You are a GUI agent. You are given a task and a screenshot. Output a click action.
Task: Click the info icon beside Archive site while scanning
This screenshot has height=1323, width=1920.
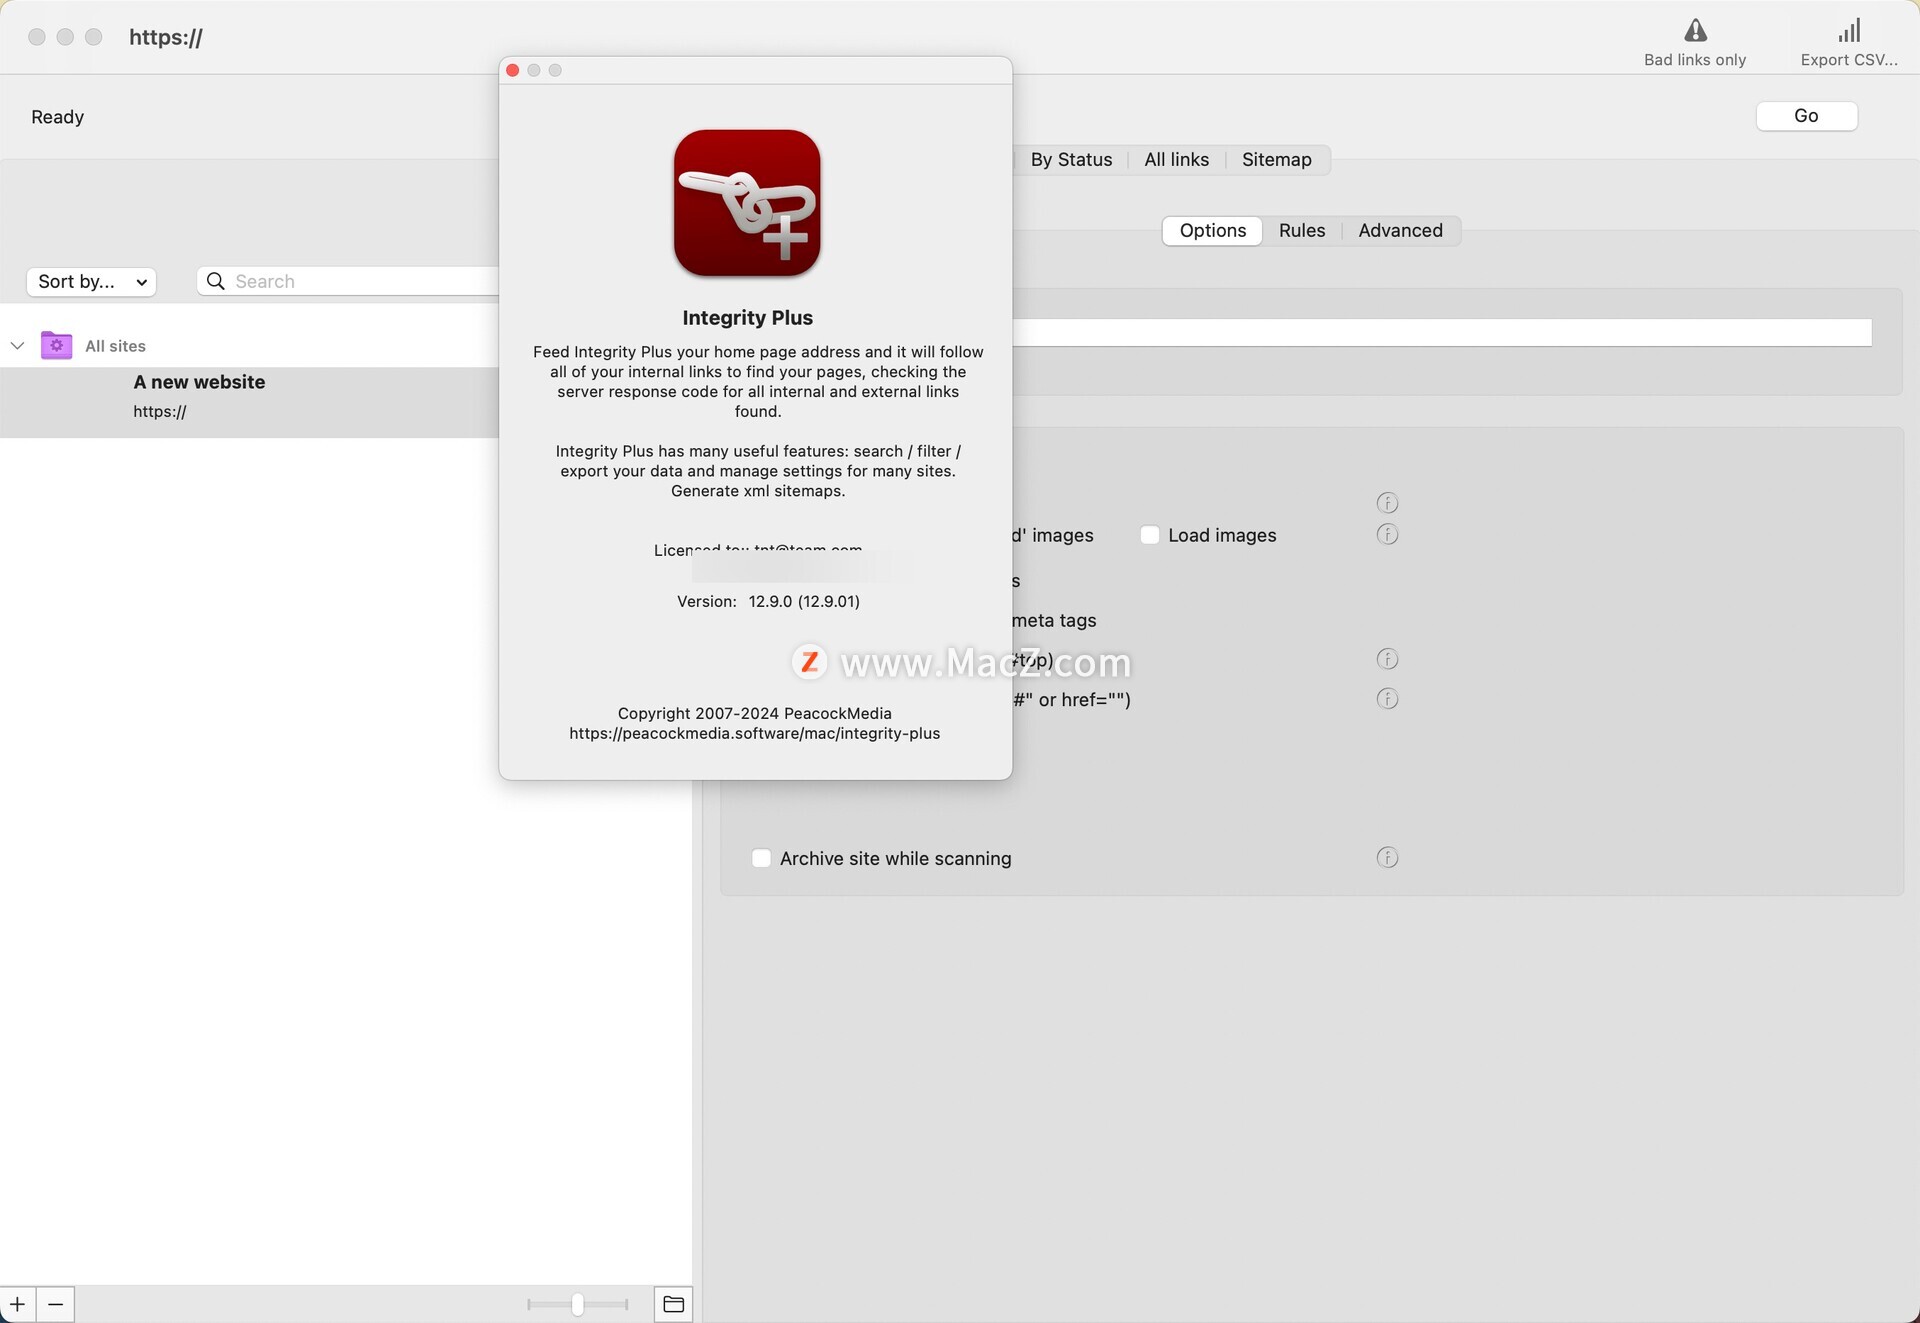click(x=1387, y=857)
